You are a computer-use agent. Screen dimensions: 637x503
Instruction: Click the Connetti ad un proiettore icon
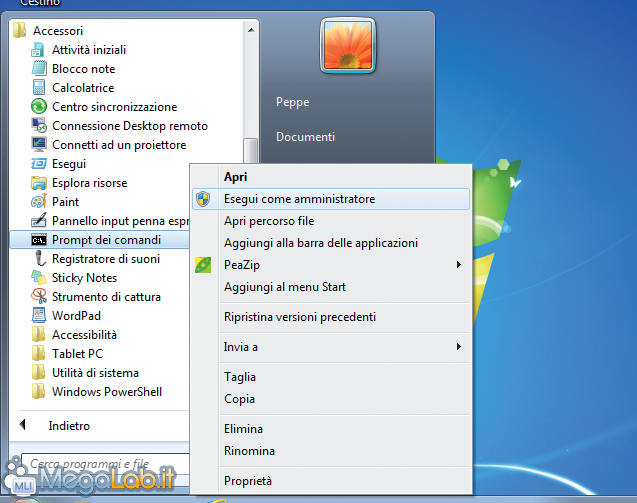pyautogui.click(x=39, y=145)
